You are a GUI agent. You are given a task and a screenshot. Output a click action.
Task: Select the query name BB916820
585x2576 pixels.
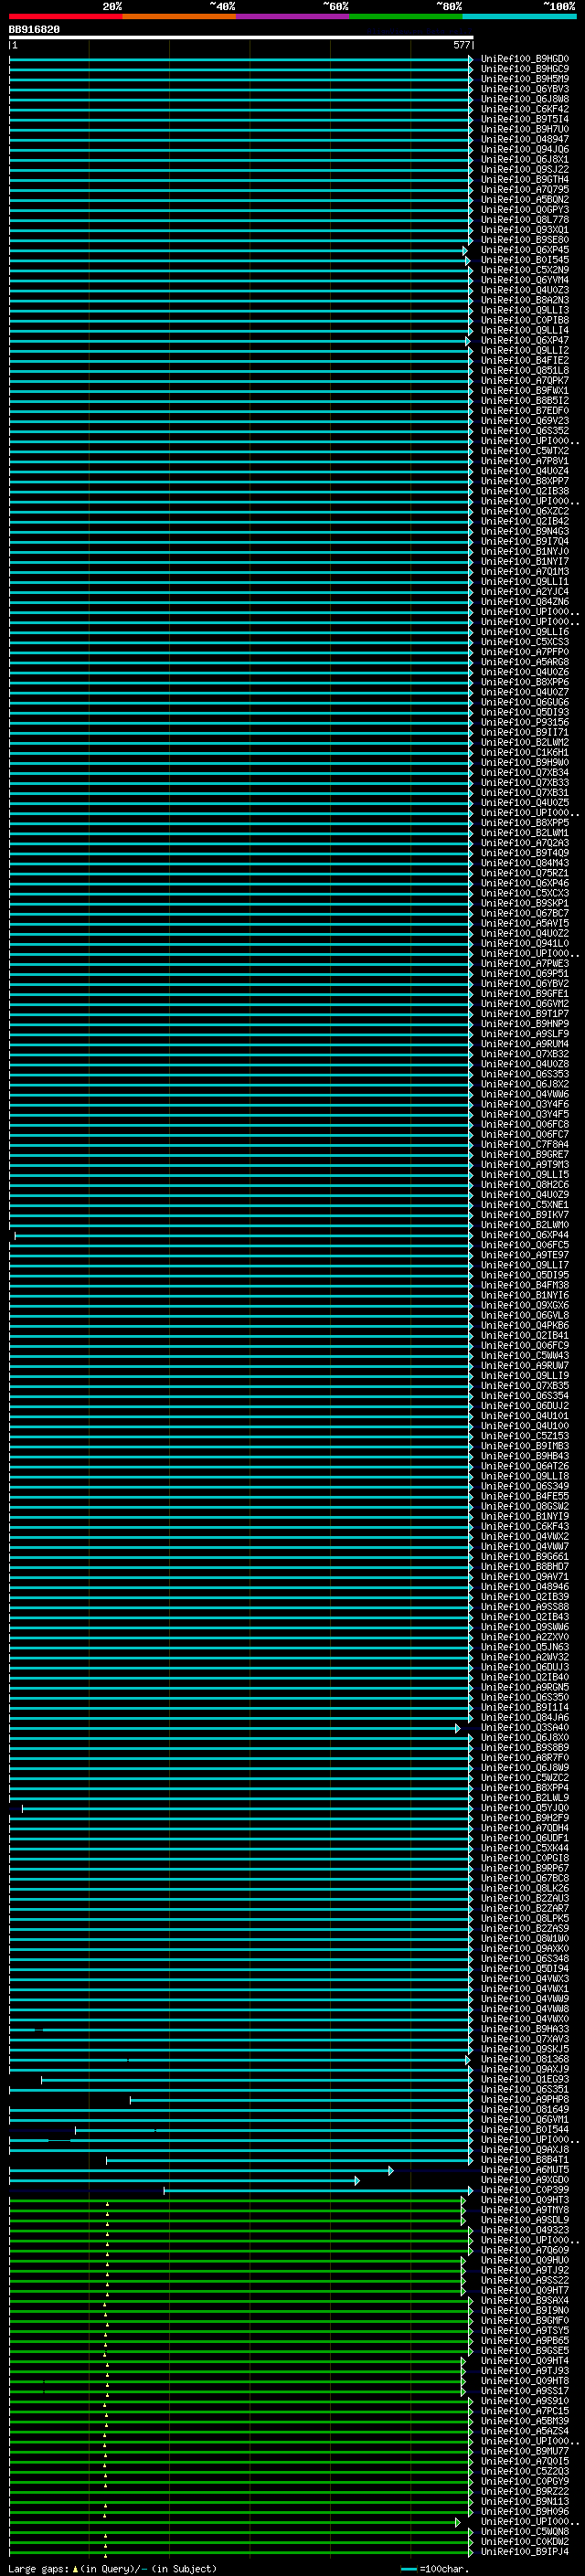click(x=34, y=29)
